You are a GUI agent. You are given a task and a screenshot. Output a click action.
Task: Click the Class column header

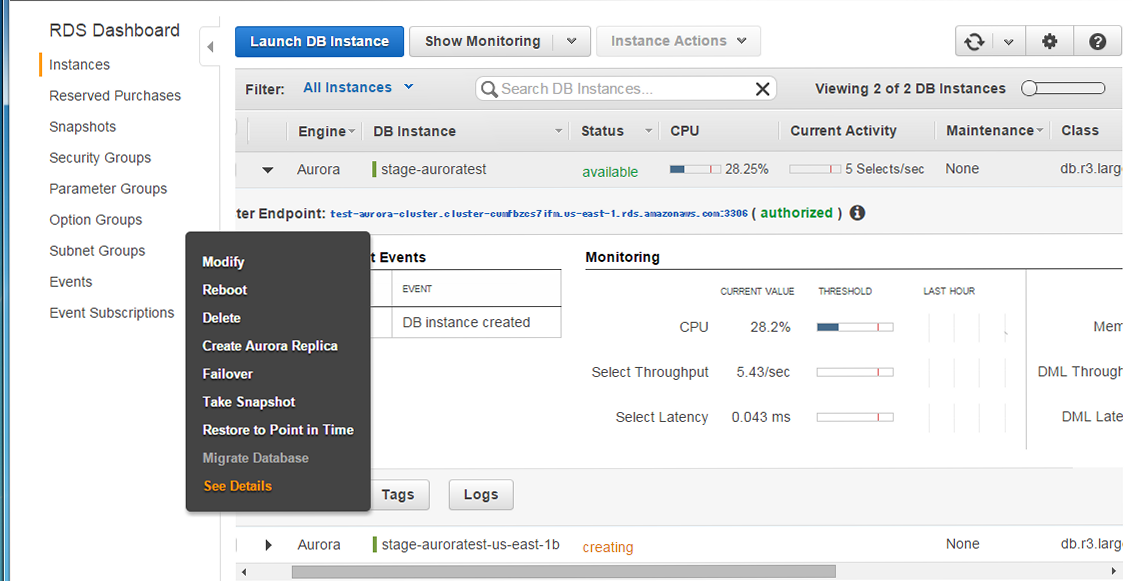[x=1079, y=131]
